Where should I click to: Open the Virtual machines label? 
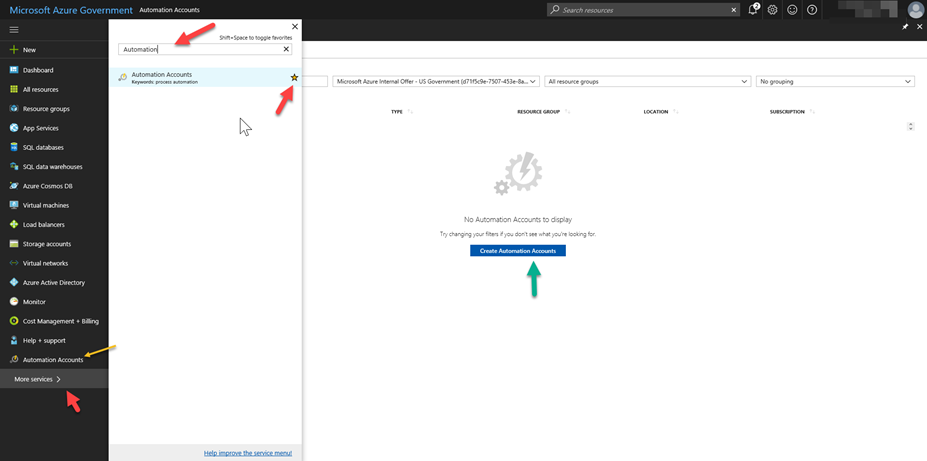point(46,205)
